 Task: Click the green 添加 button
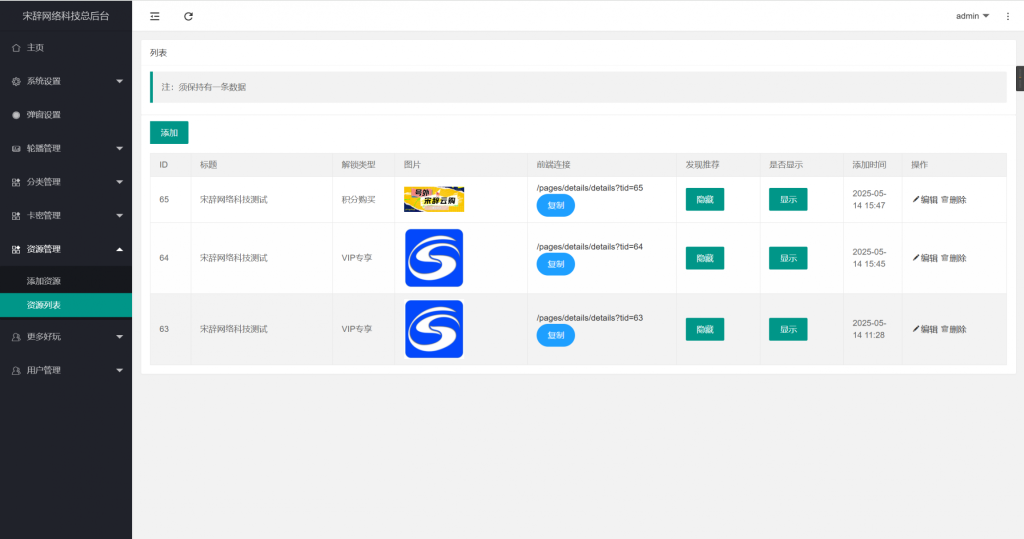coord(169,132)
